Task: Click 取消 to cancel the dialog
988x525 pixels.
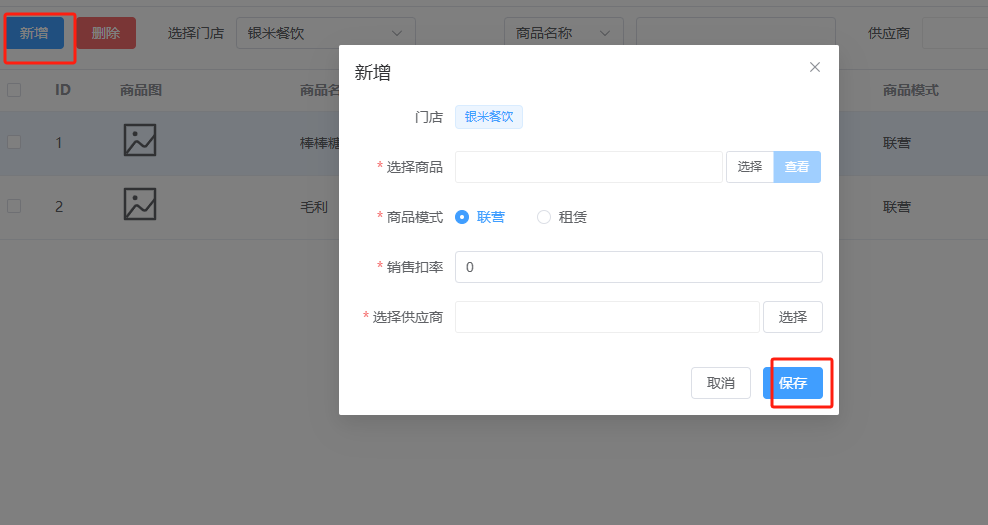Action: pos(720,383)
